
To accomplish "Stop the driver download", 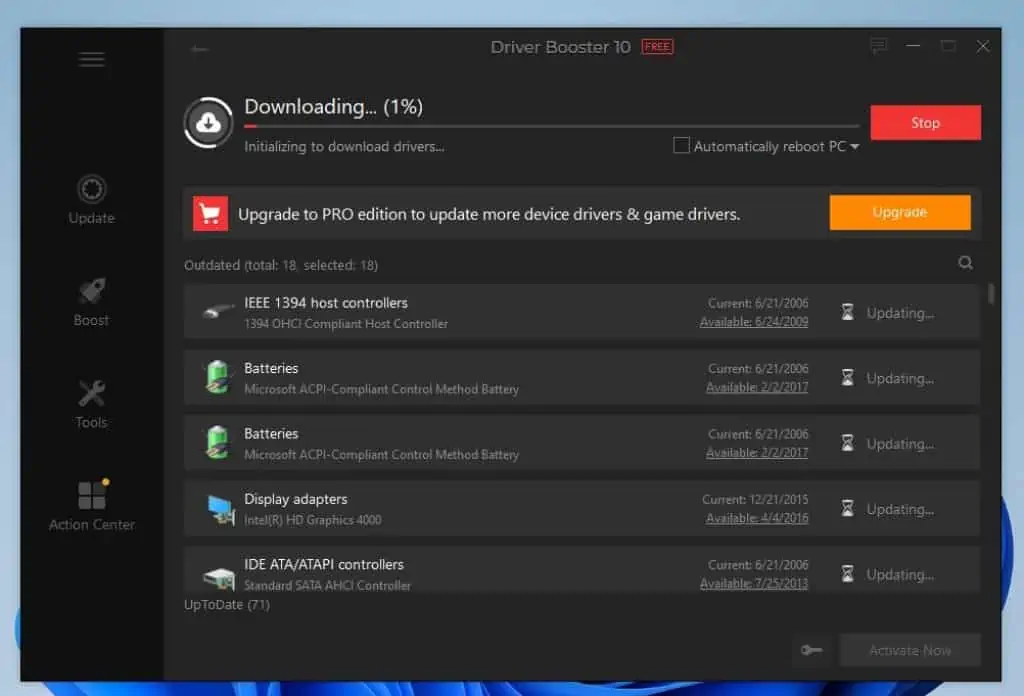I will pos(925,123).
